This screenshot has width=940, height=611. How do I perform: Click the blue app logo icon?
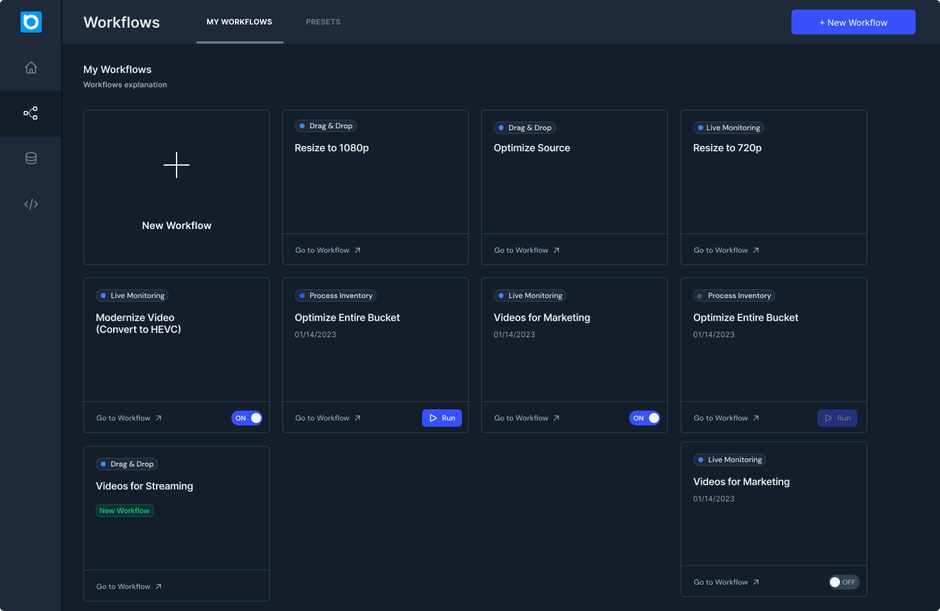point(31,22)
